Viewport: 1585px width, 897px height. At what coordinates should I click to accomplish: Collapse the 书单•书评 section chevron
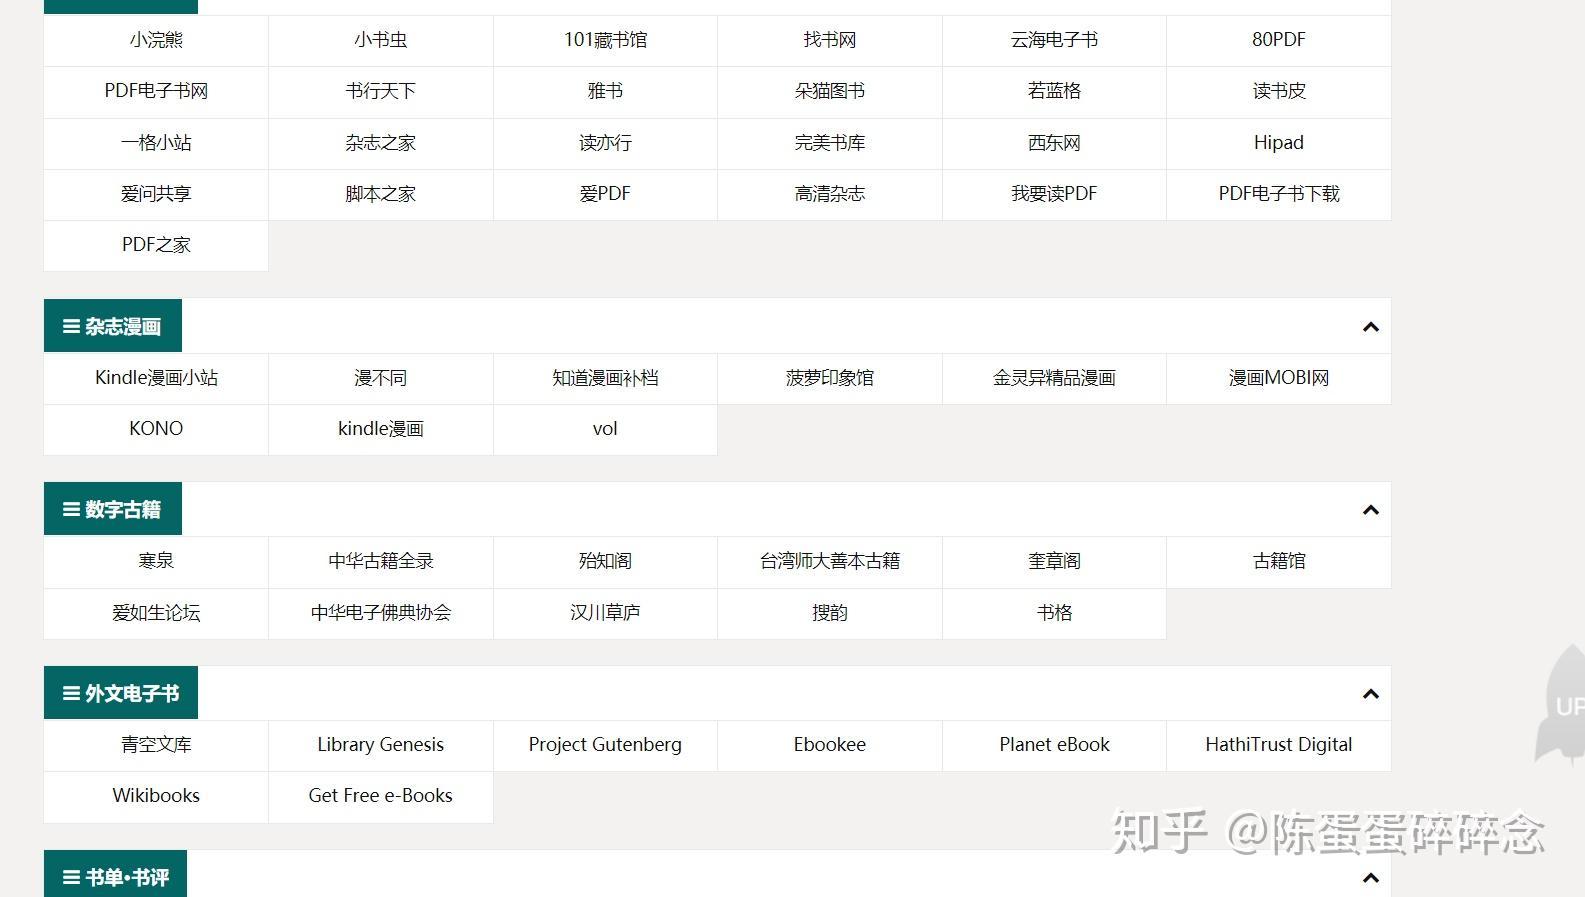click(x=1370, y=878)
